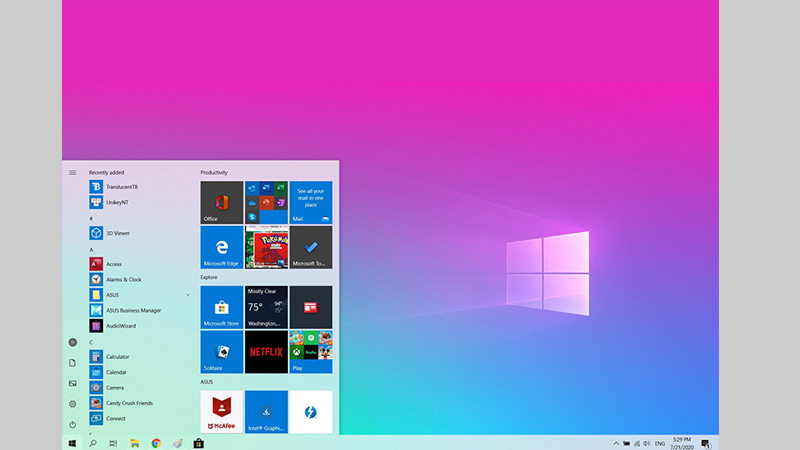
Task: Show hidden system tray icons
Action: coord(614,443)
